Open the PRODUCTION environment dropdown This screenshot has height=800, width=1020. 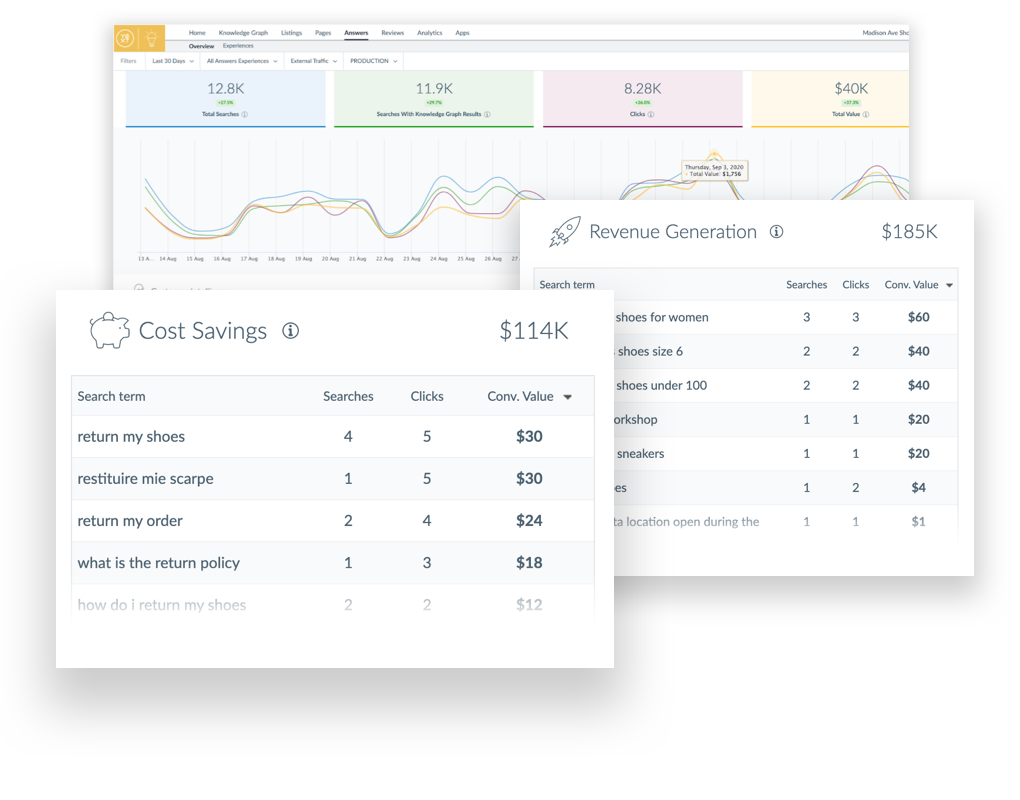pyautogui.click(x=373, y=61)
